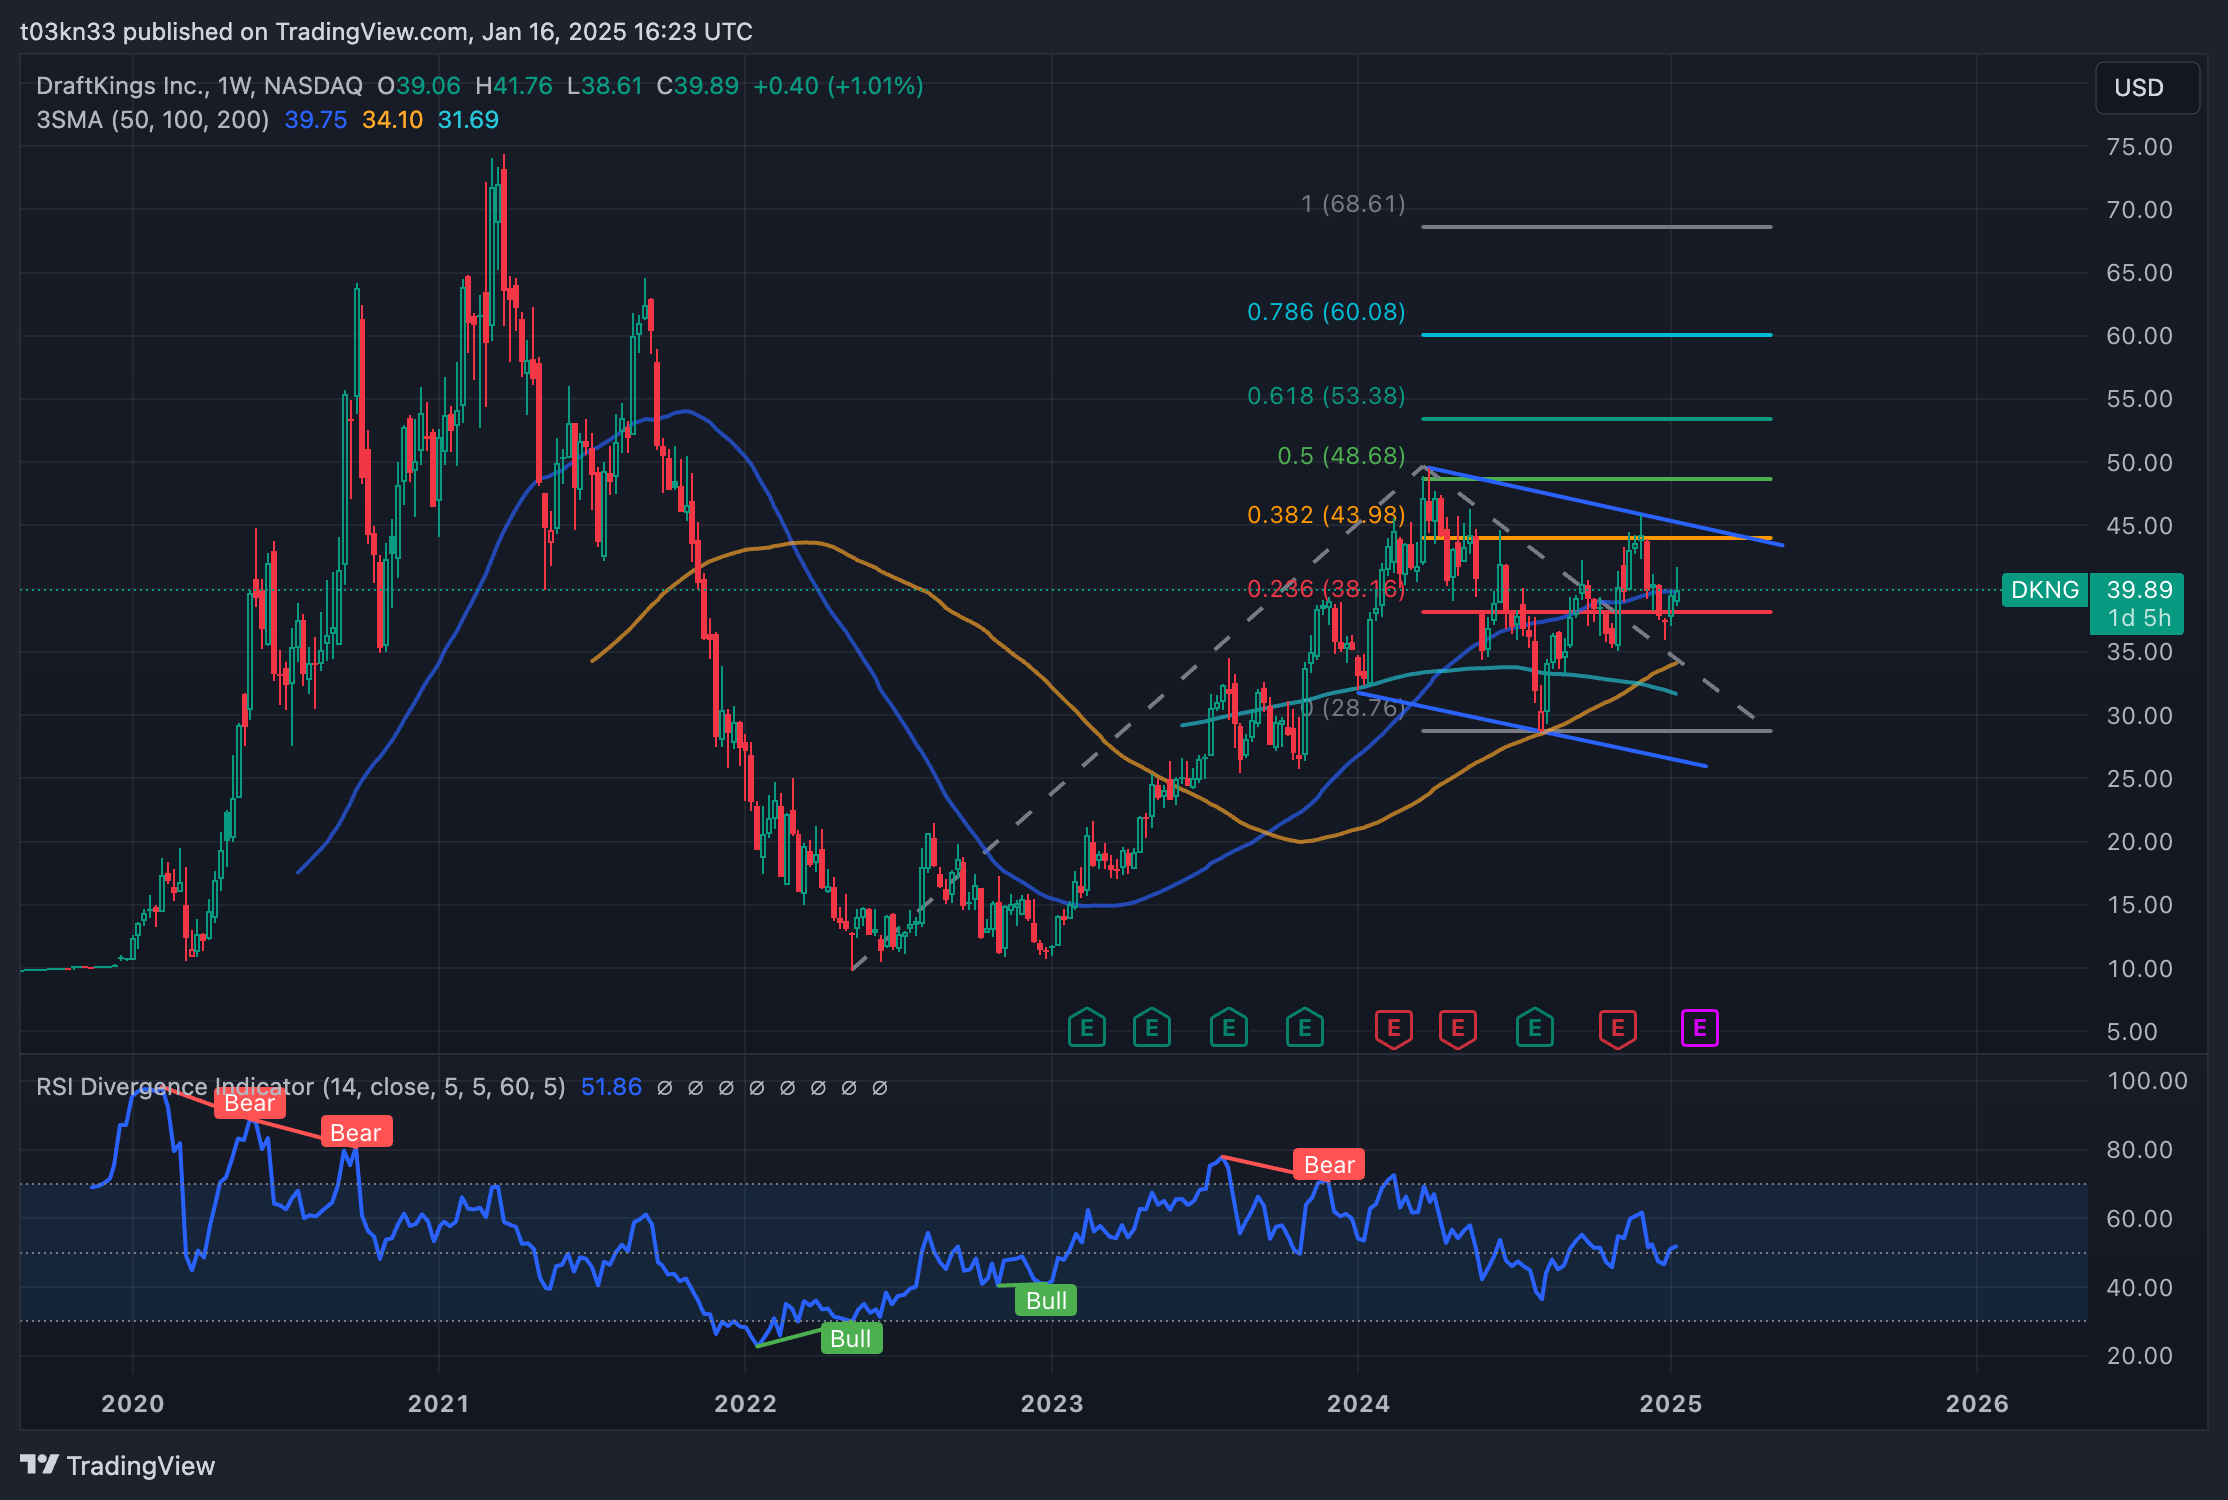The width and height of the screenshot is (2228, 1500).
Task: Click the red earnings marker just before the magenta one
Action: tap(1617, 1029)
